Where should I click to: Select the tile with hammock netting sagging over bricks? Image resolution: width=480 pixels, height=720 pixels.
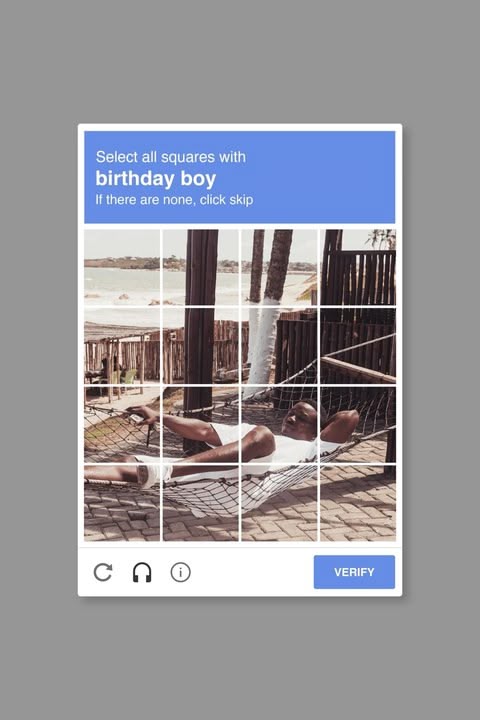(x=279, y=503)
